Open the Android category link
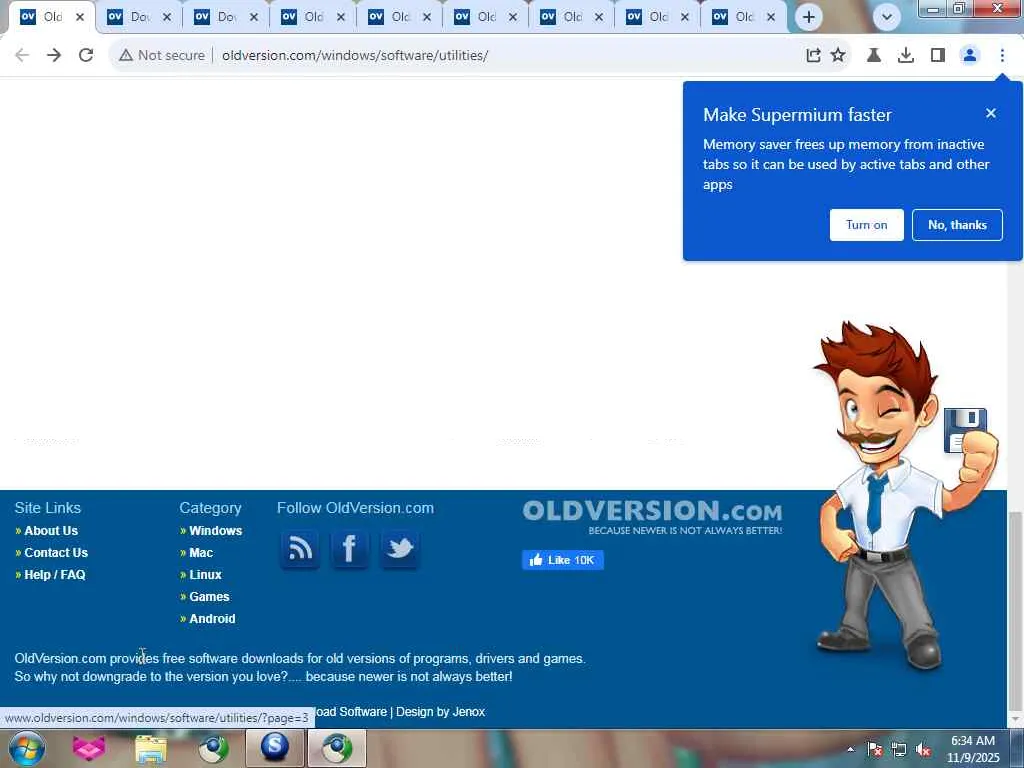 tap(212, 619)
